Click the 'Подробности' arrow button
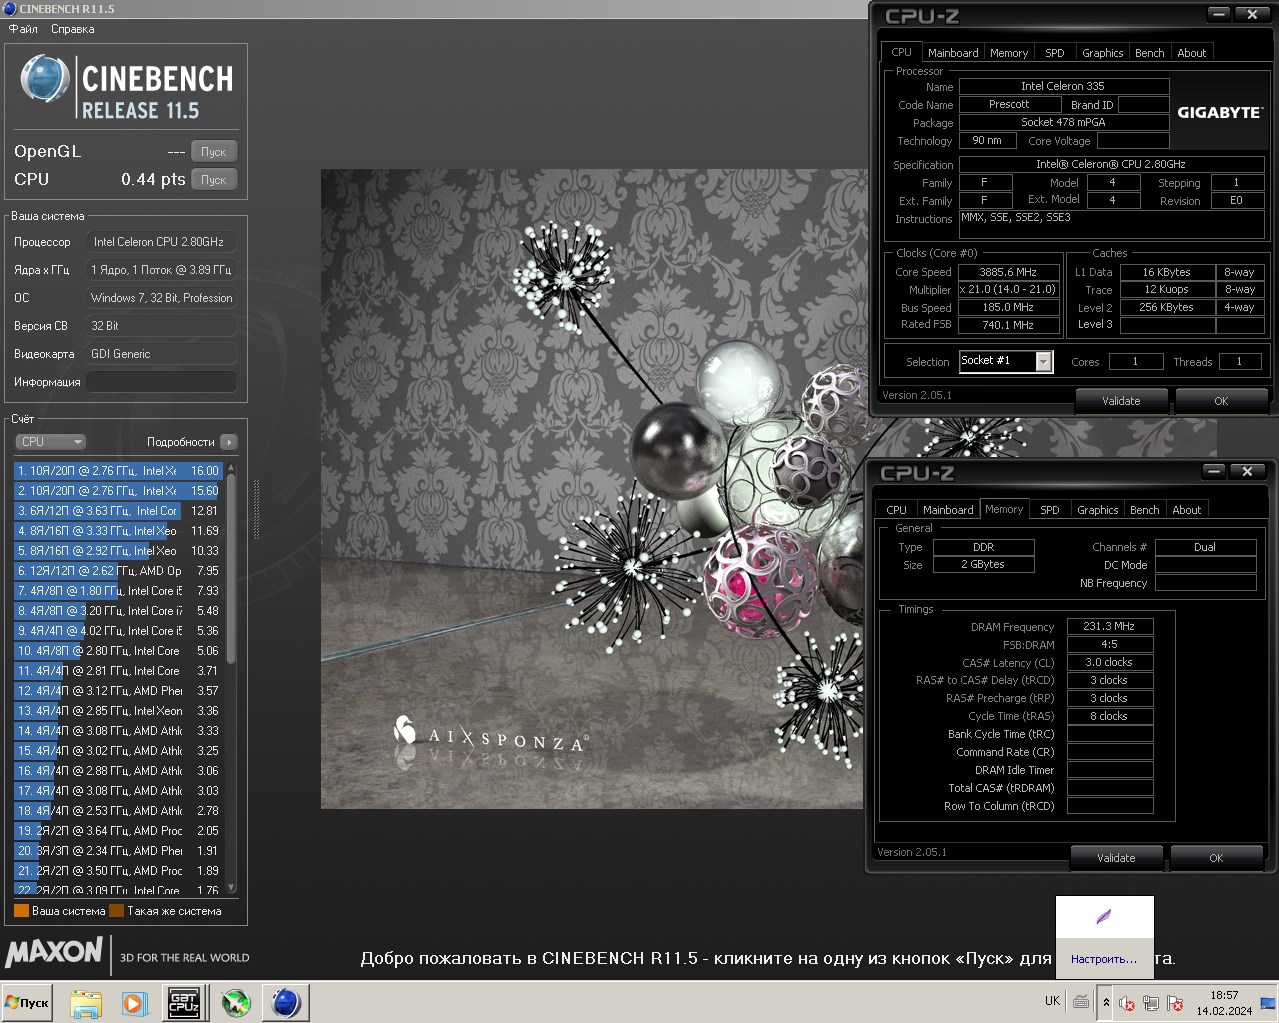 tap(229, 442)
